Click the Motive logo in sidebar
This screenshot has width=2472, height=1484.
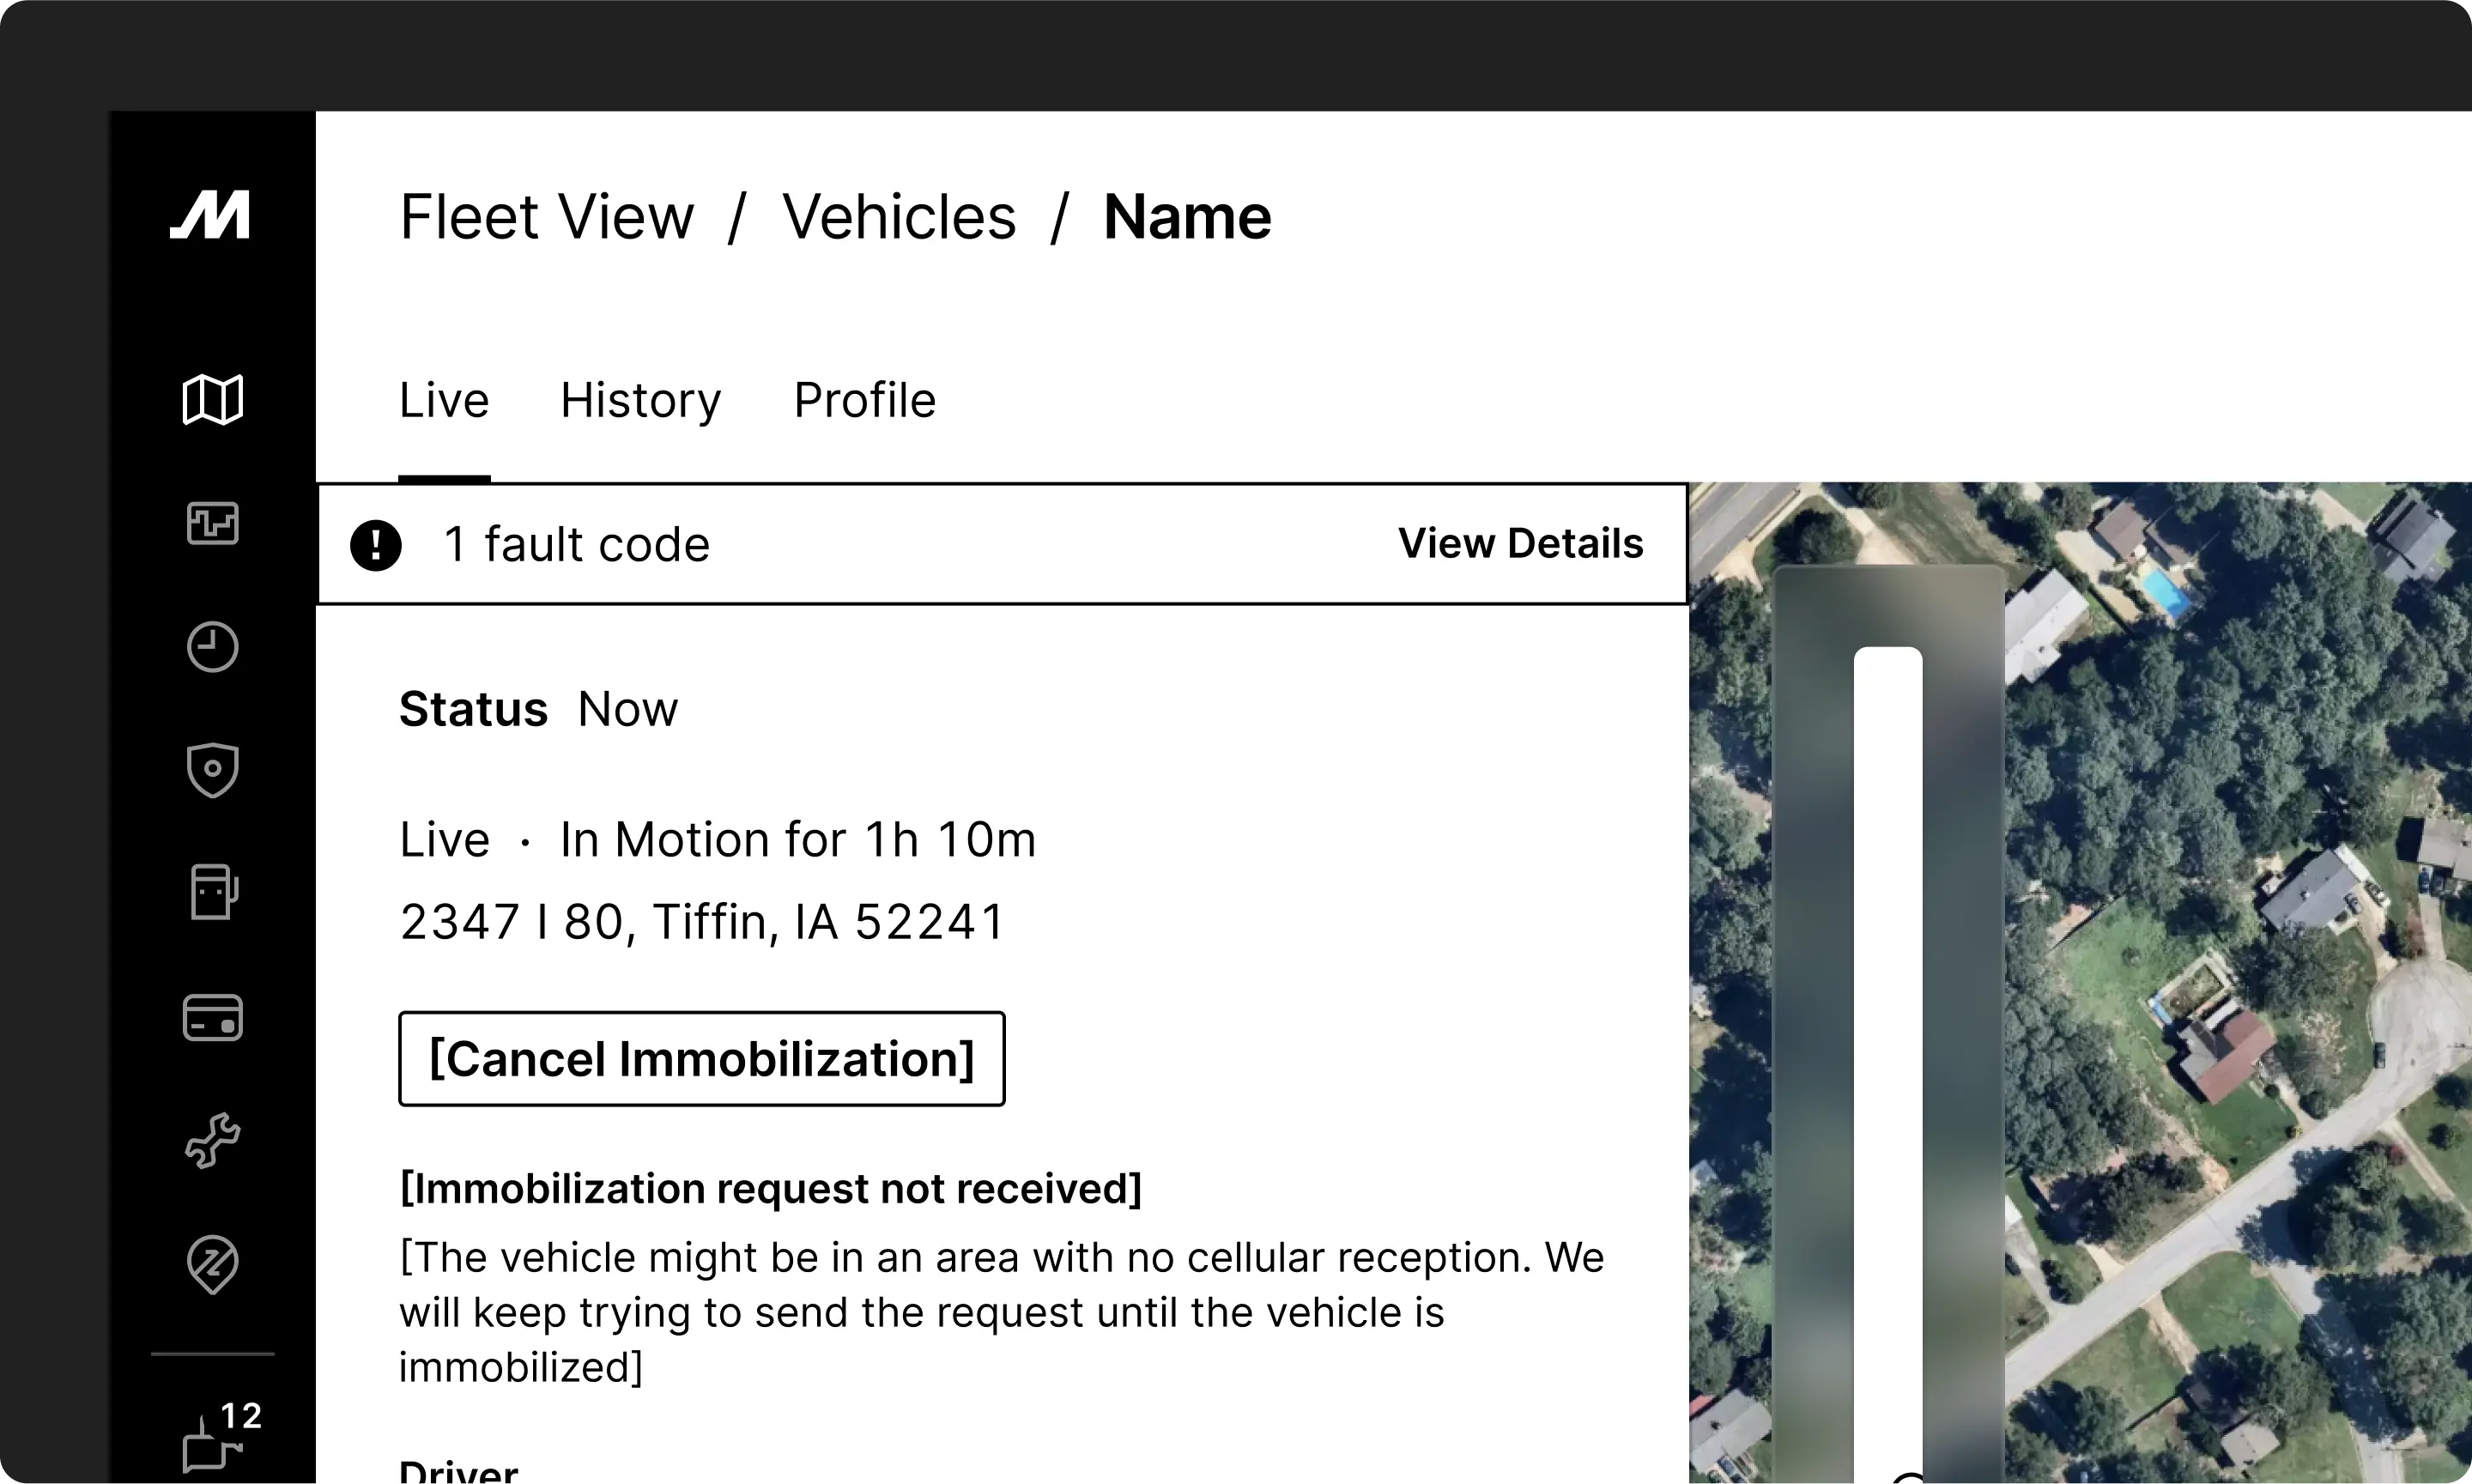click(211, 215)
